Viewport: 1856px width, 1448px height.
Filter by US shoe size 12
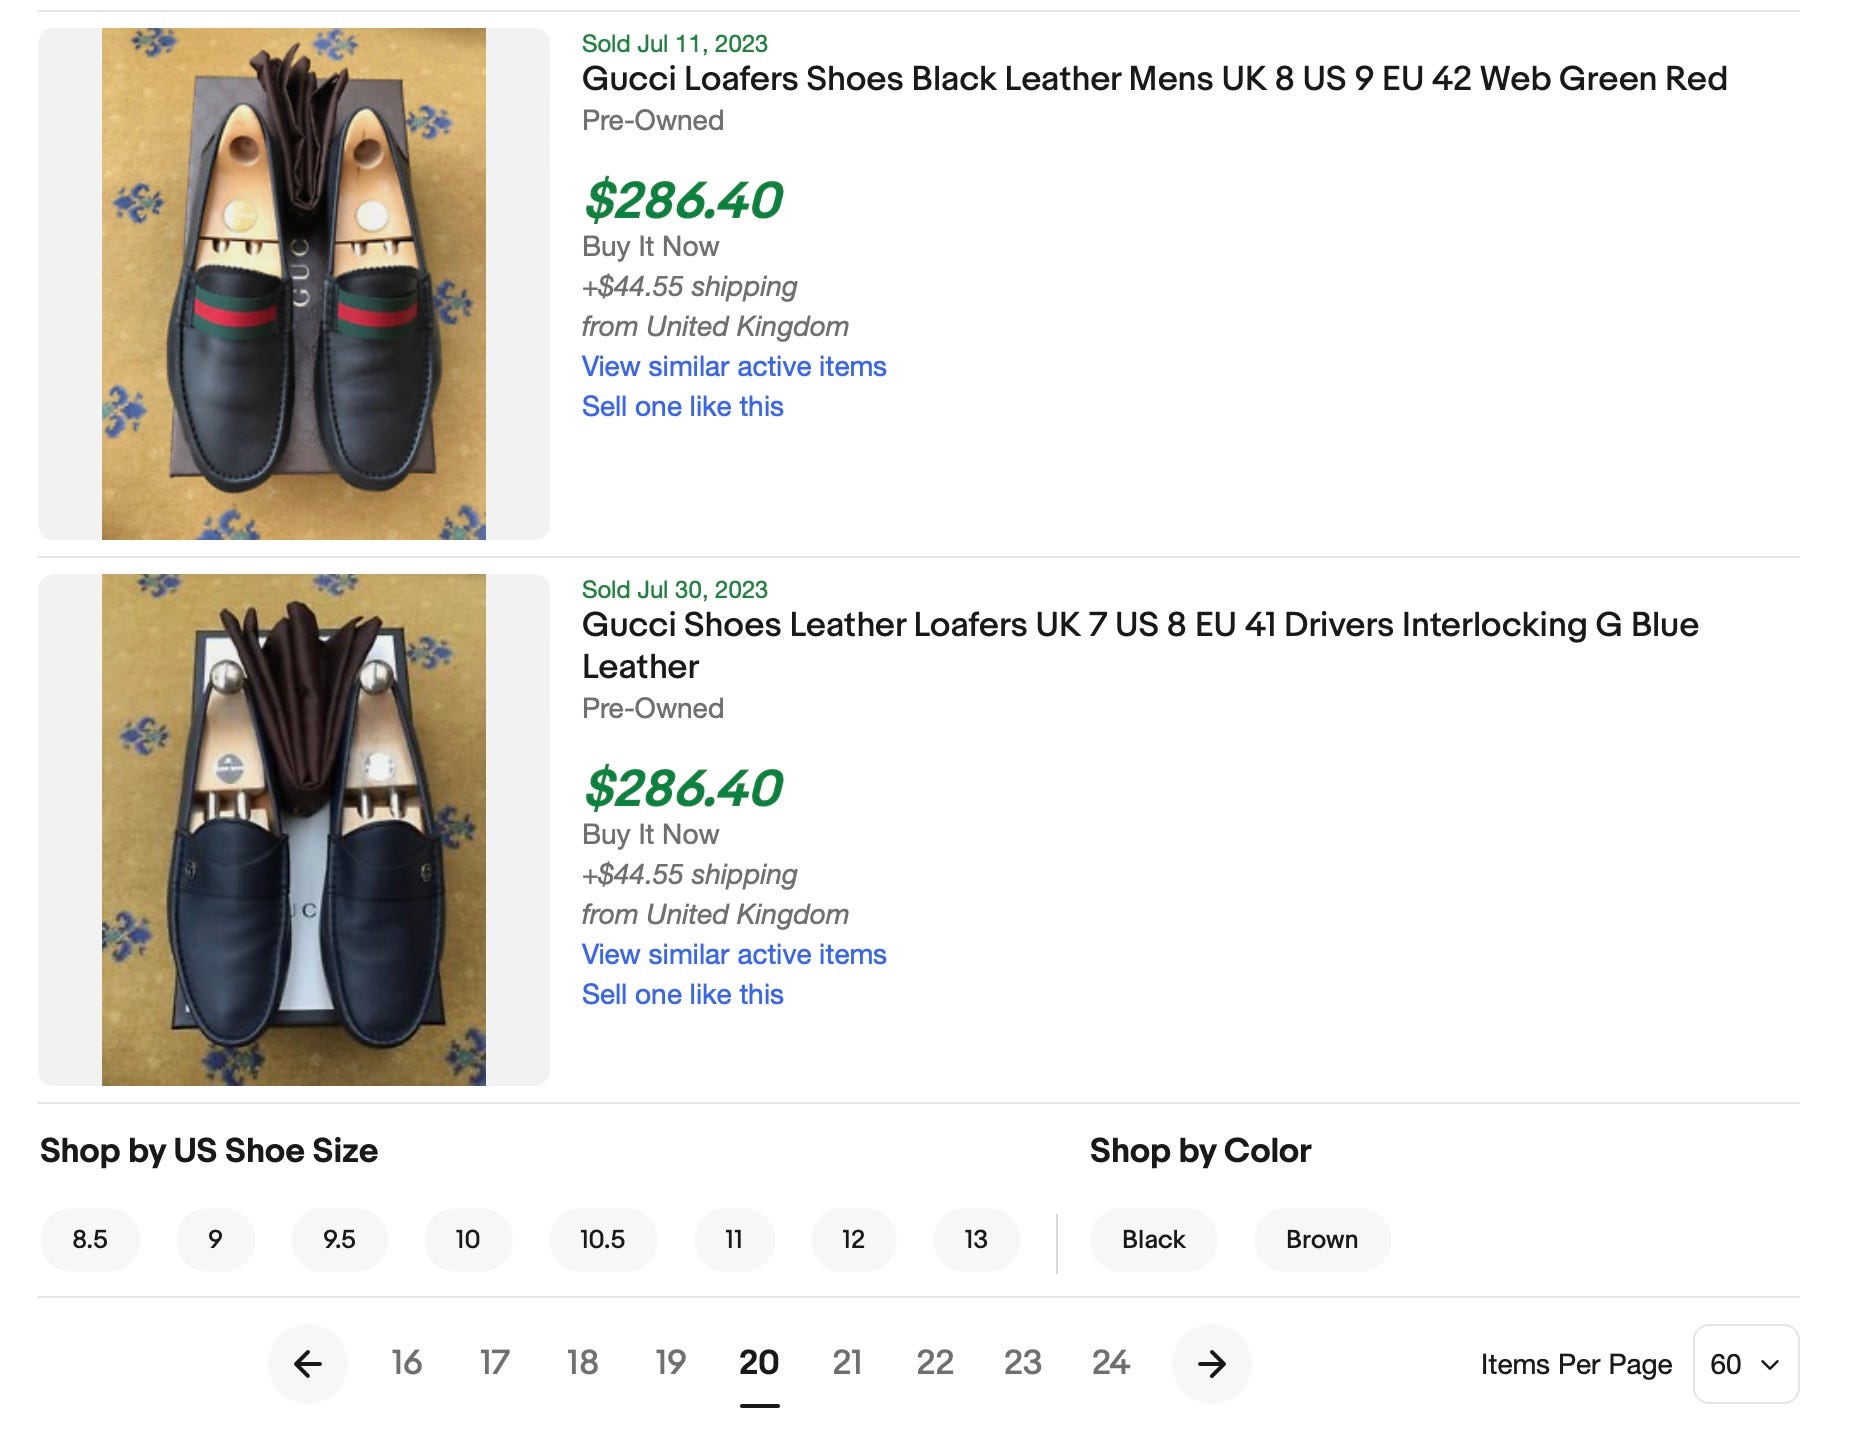[853, 1240]
